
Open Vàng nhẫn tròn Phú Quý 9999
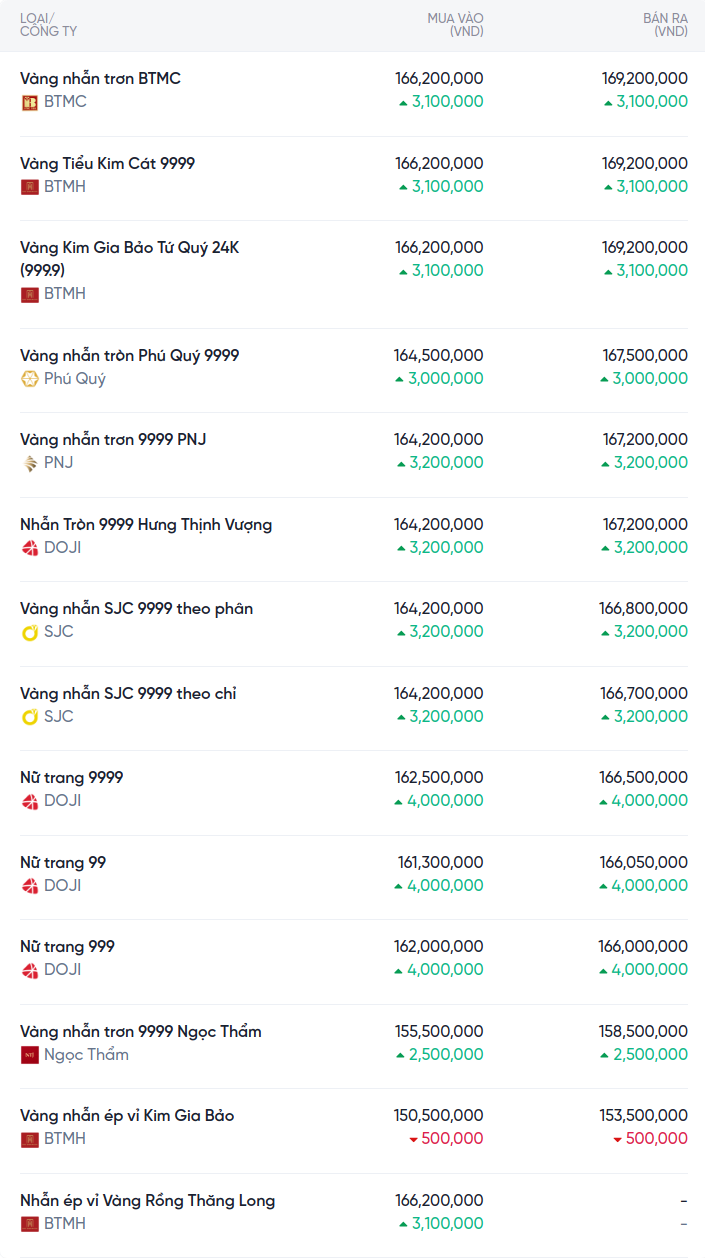tap(129, 355)
